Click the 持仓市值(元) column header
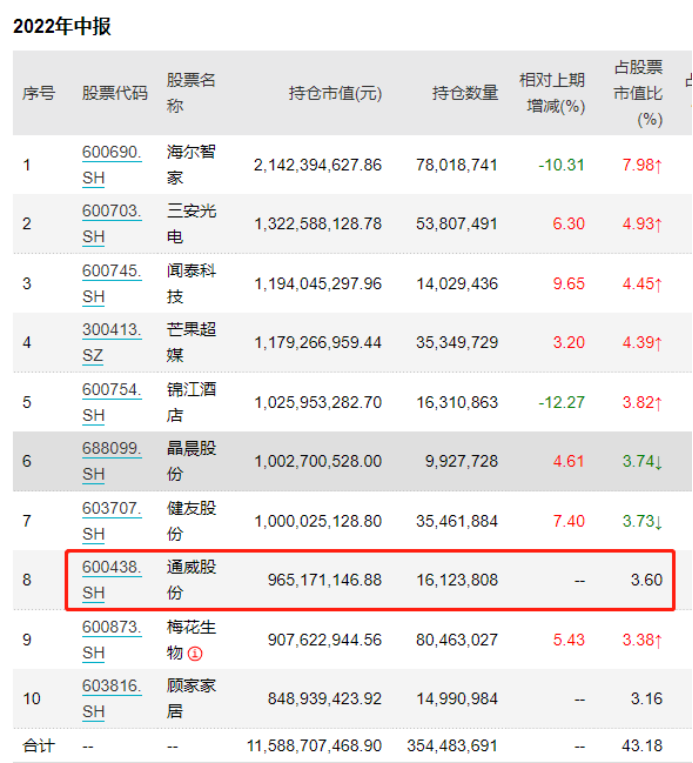Image resolution: width=693 pixels, height=763 pixels. point(335,93)
